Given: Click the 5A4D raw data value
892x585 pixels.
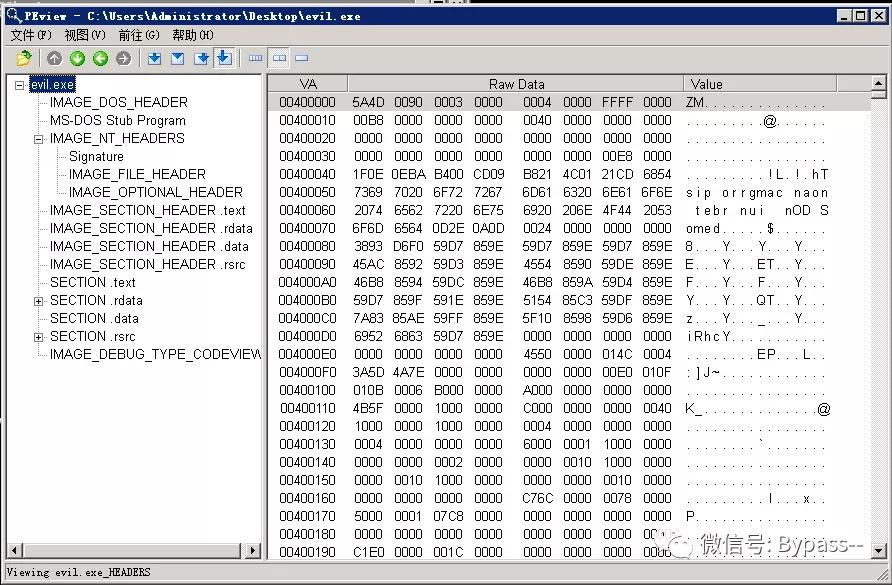Looking at the screenshot, I should coord(368,102).
